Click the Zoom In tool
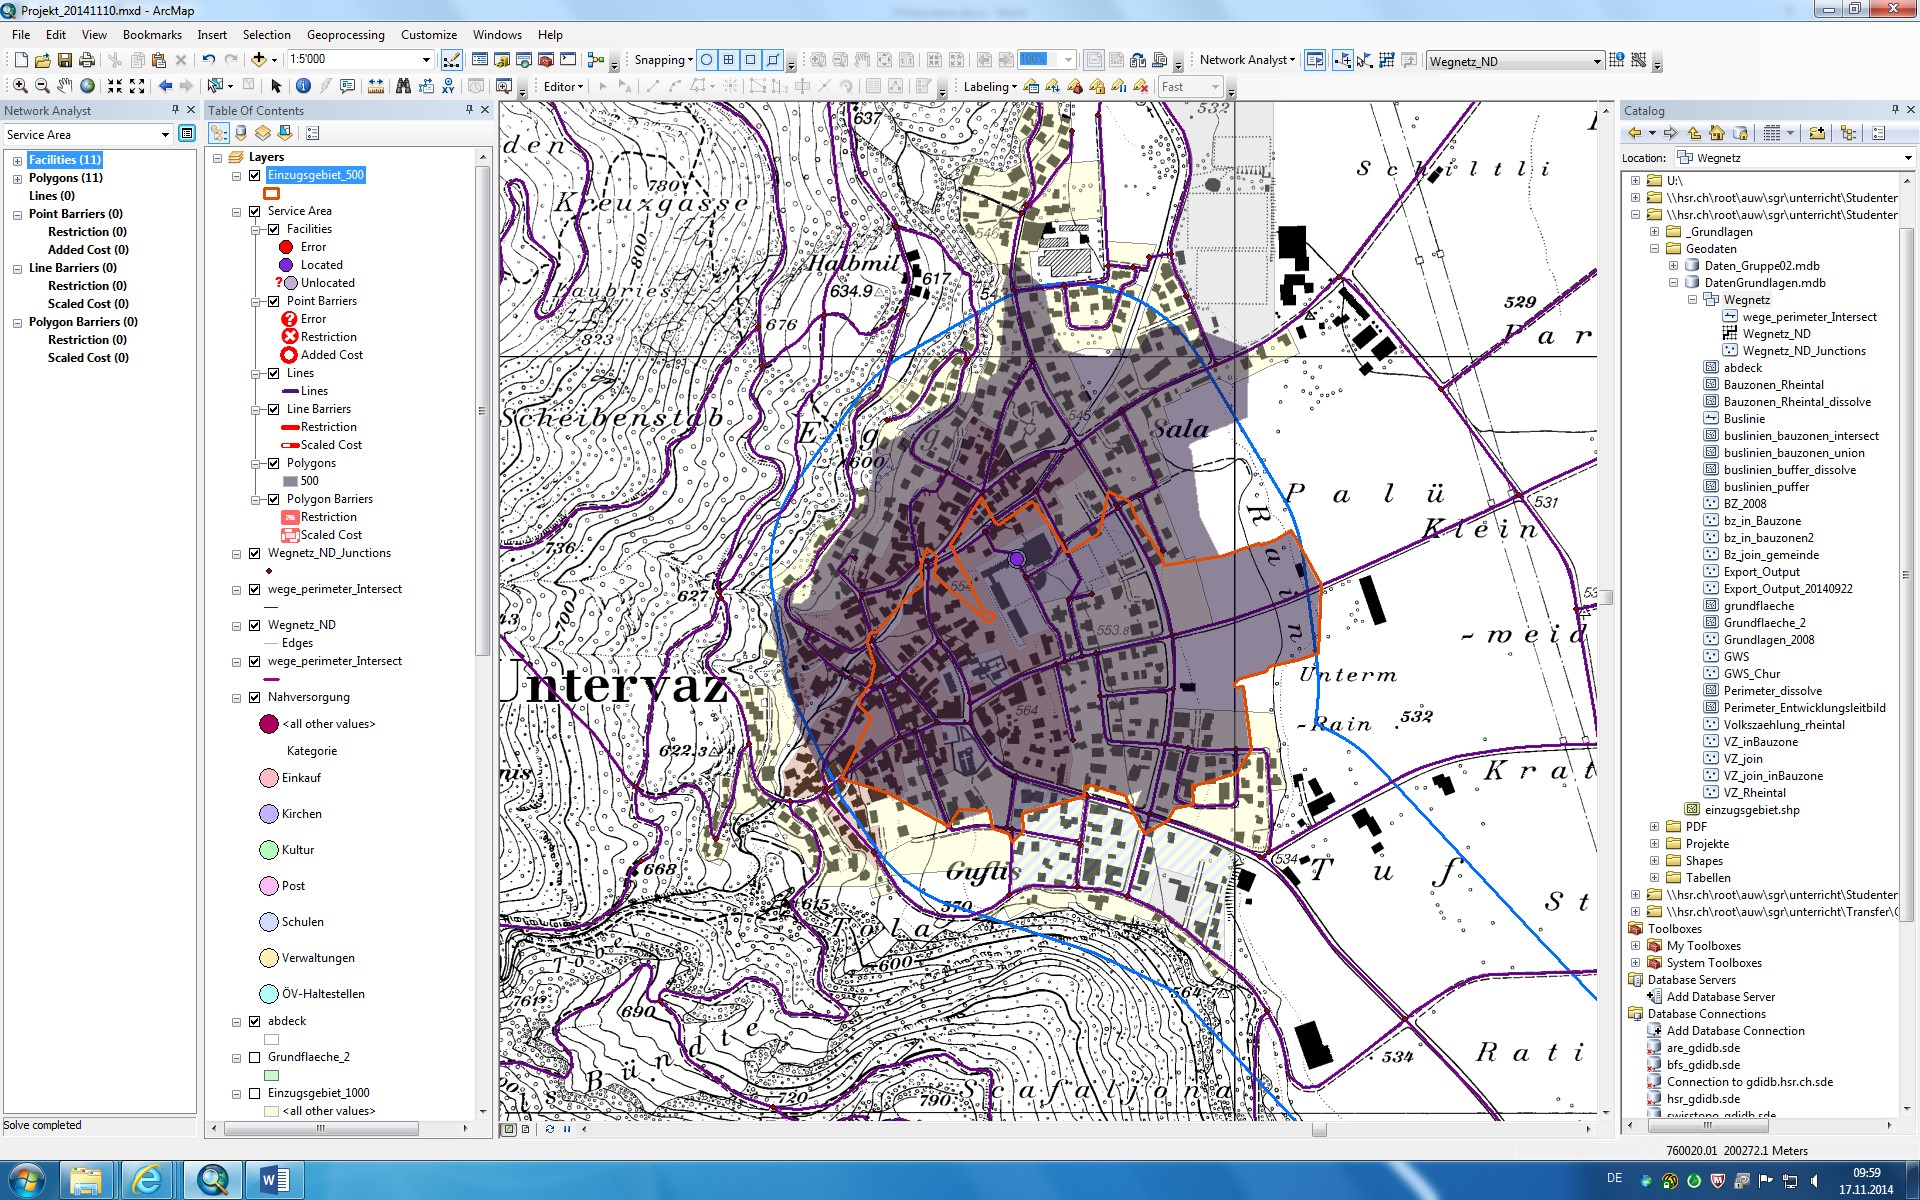Screen dimensions: 1920x1200 tap(20, 86)
